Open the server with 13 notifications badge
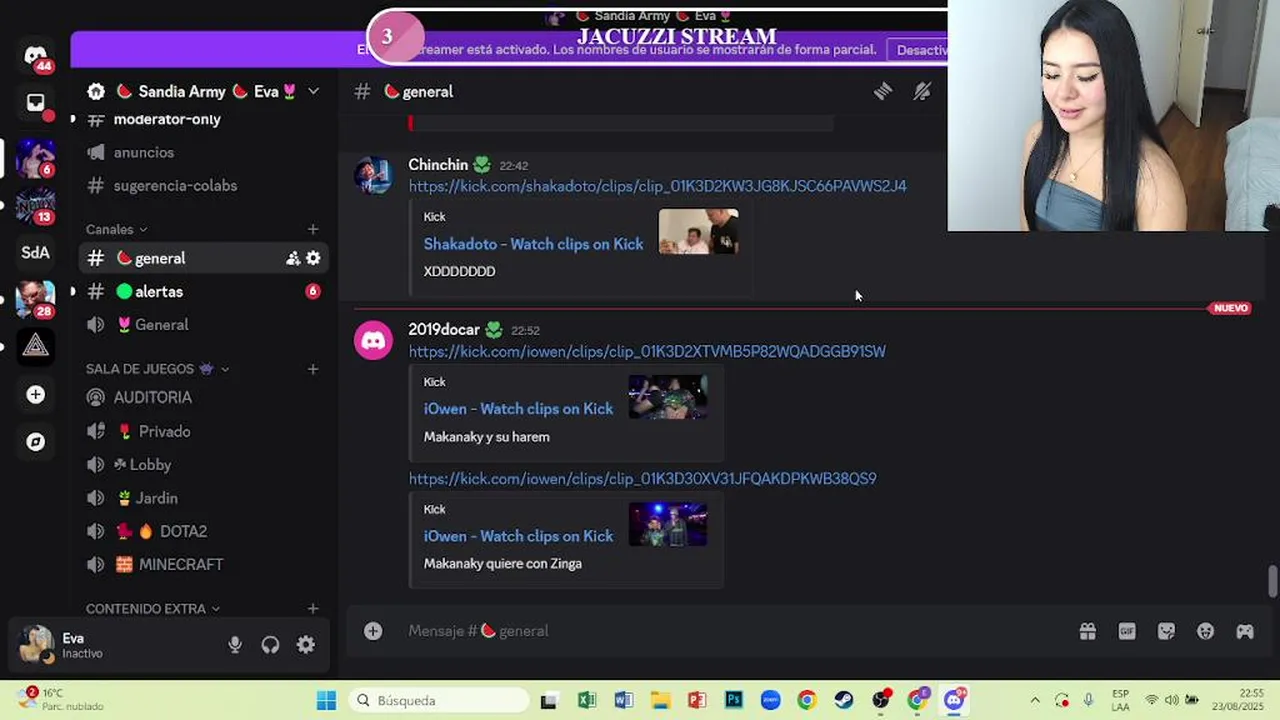The height and width of the screenshot is (720, 1280). 36,205
